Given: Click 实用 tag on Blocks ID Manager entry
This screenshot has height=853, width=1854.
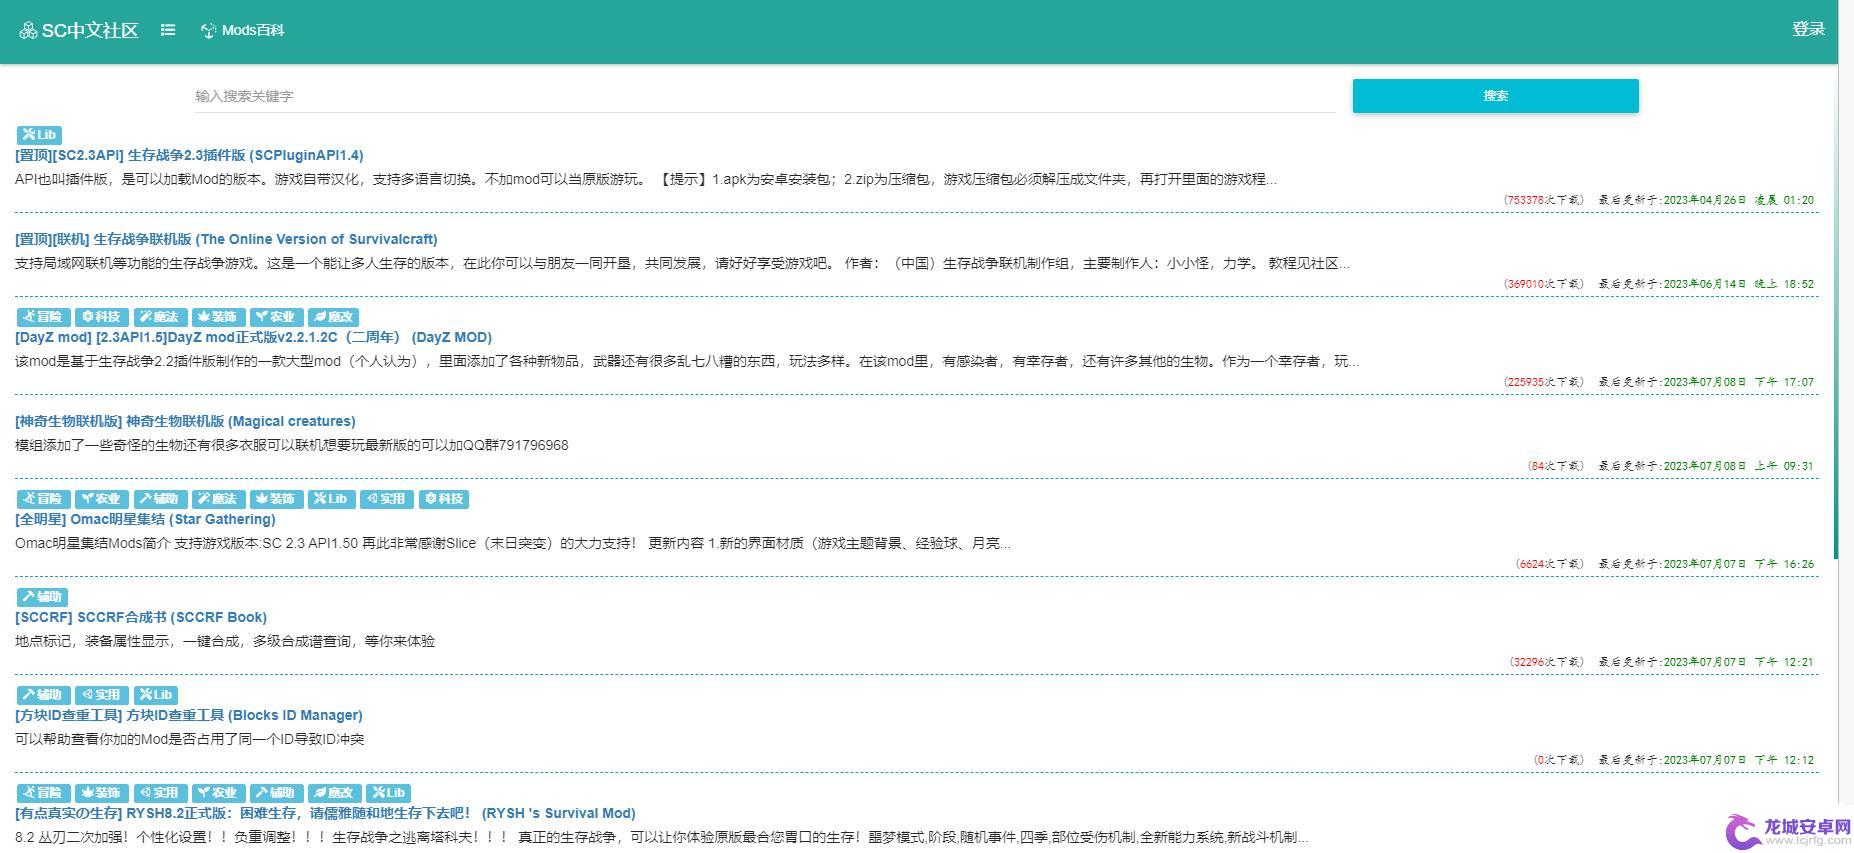Looking at the screenshot, I should point(101,695).
